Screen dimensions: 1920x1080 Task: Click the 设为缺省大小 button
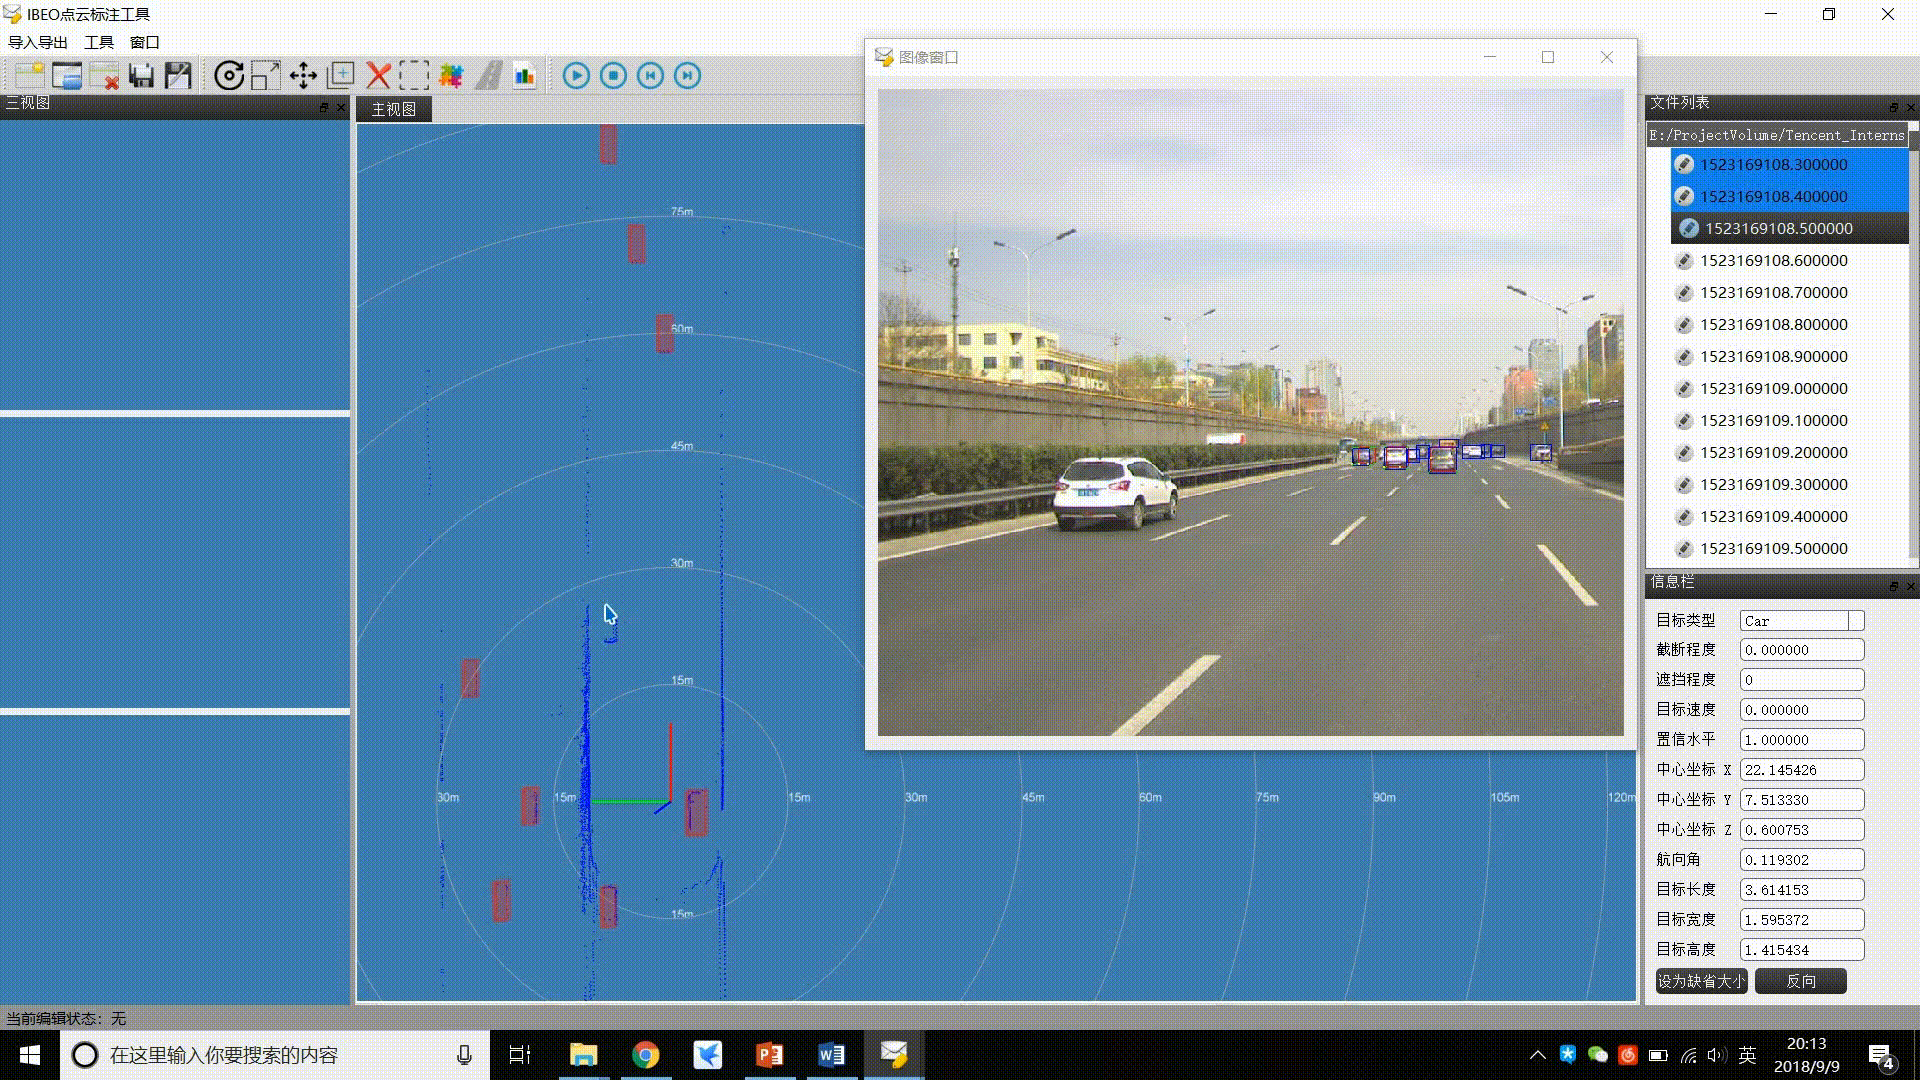(x=1701, y=981)
